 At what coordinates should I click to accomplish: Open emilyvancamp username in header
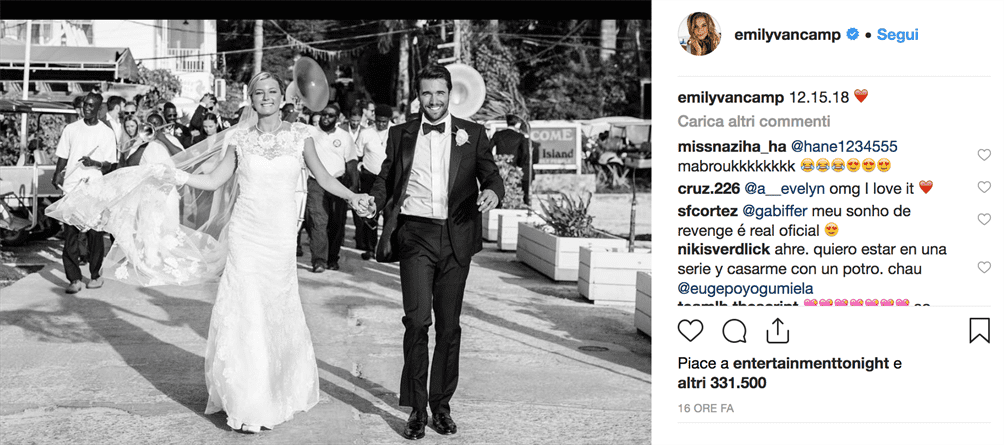pos(787,35)
